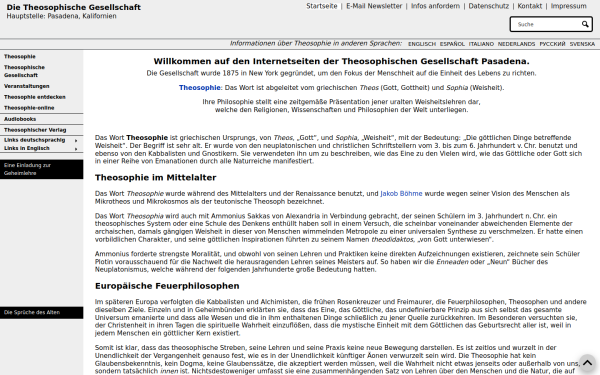Click Hauptstelle: Pasadena, Kalifornien subtitle
Viewport: 600px width, 375px height.
(61, 16)
